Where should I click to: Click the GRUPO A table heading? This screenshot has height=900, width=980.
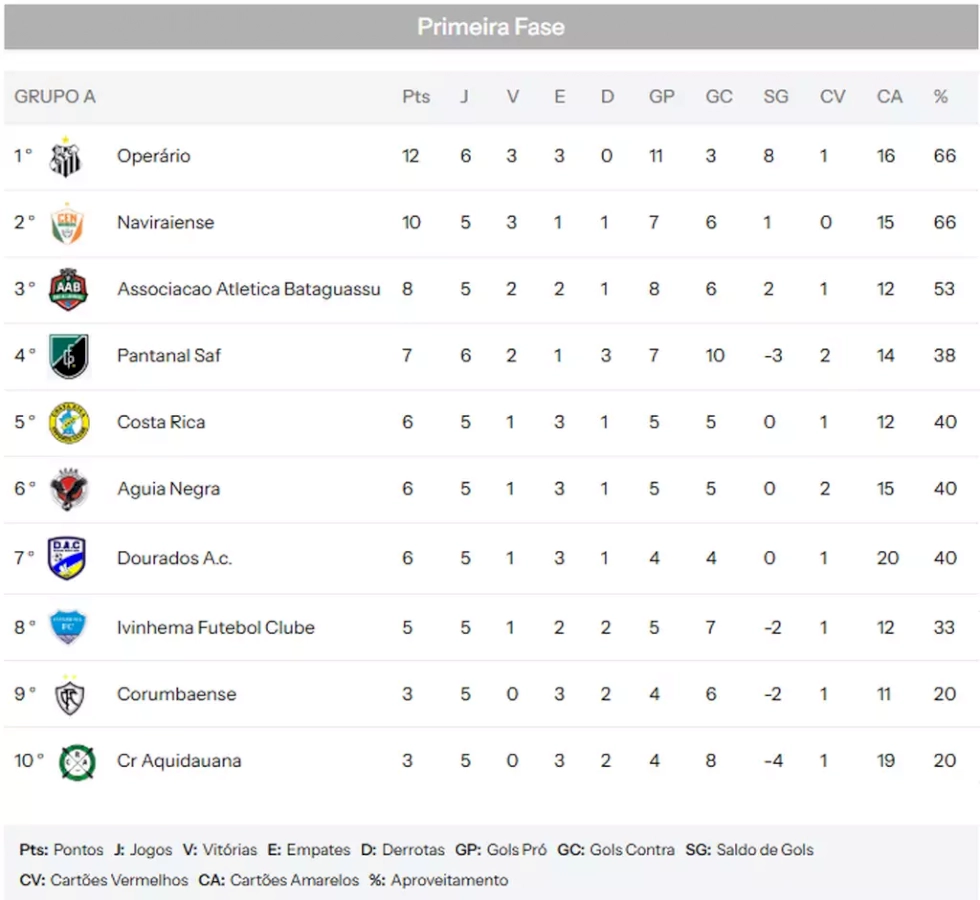point(55,97)
